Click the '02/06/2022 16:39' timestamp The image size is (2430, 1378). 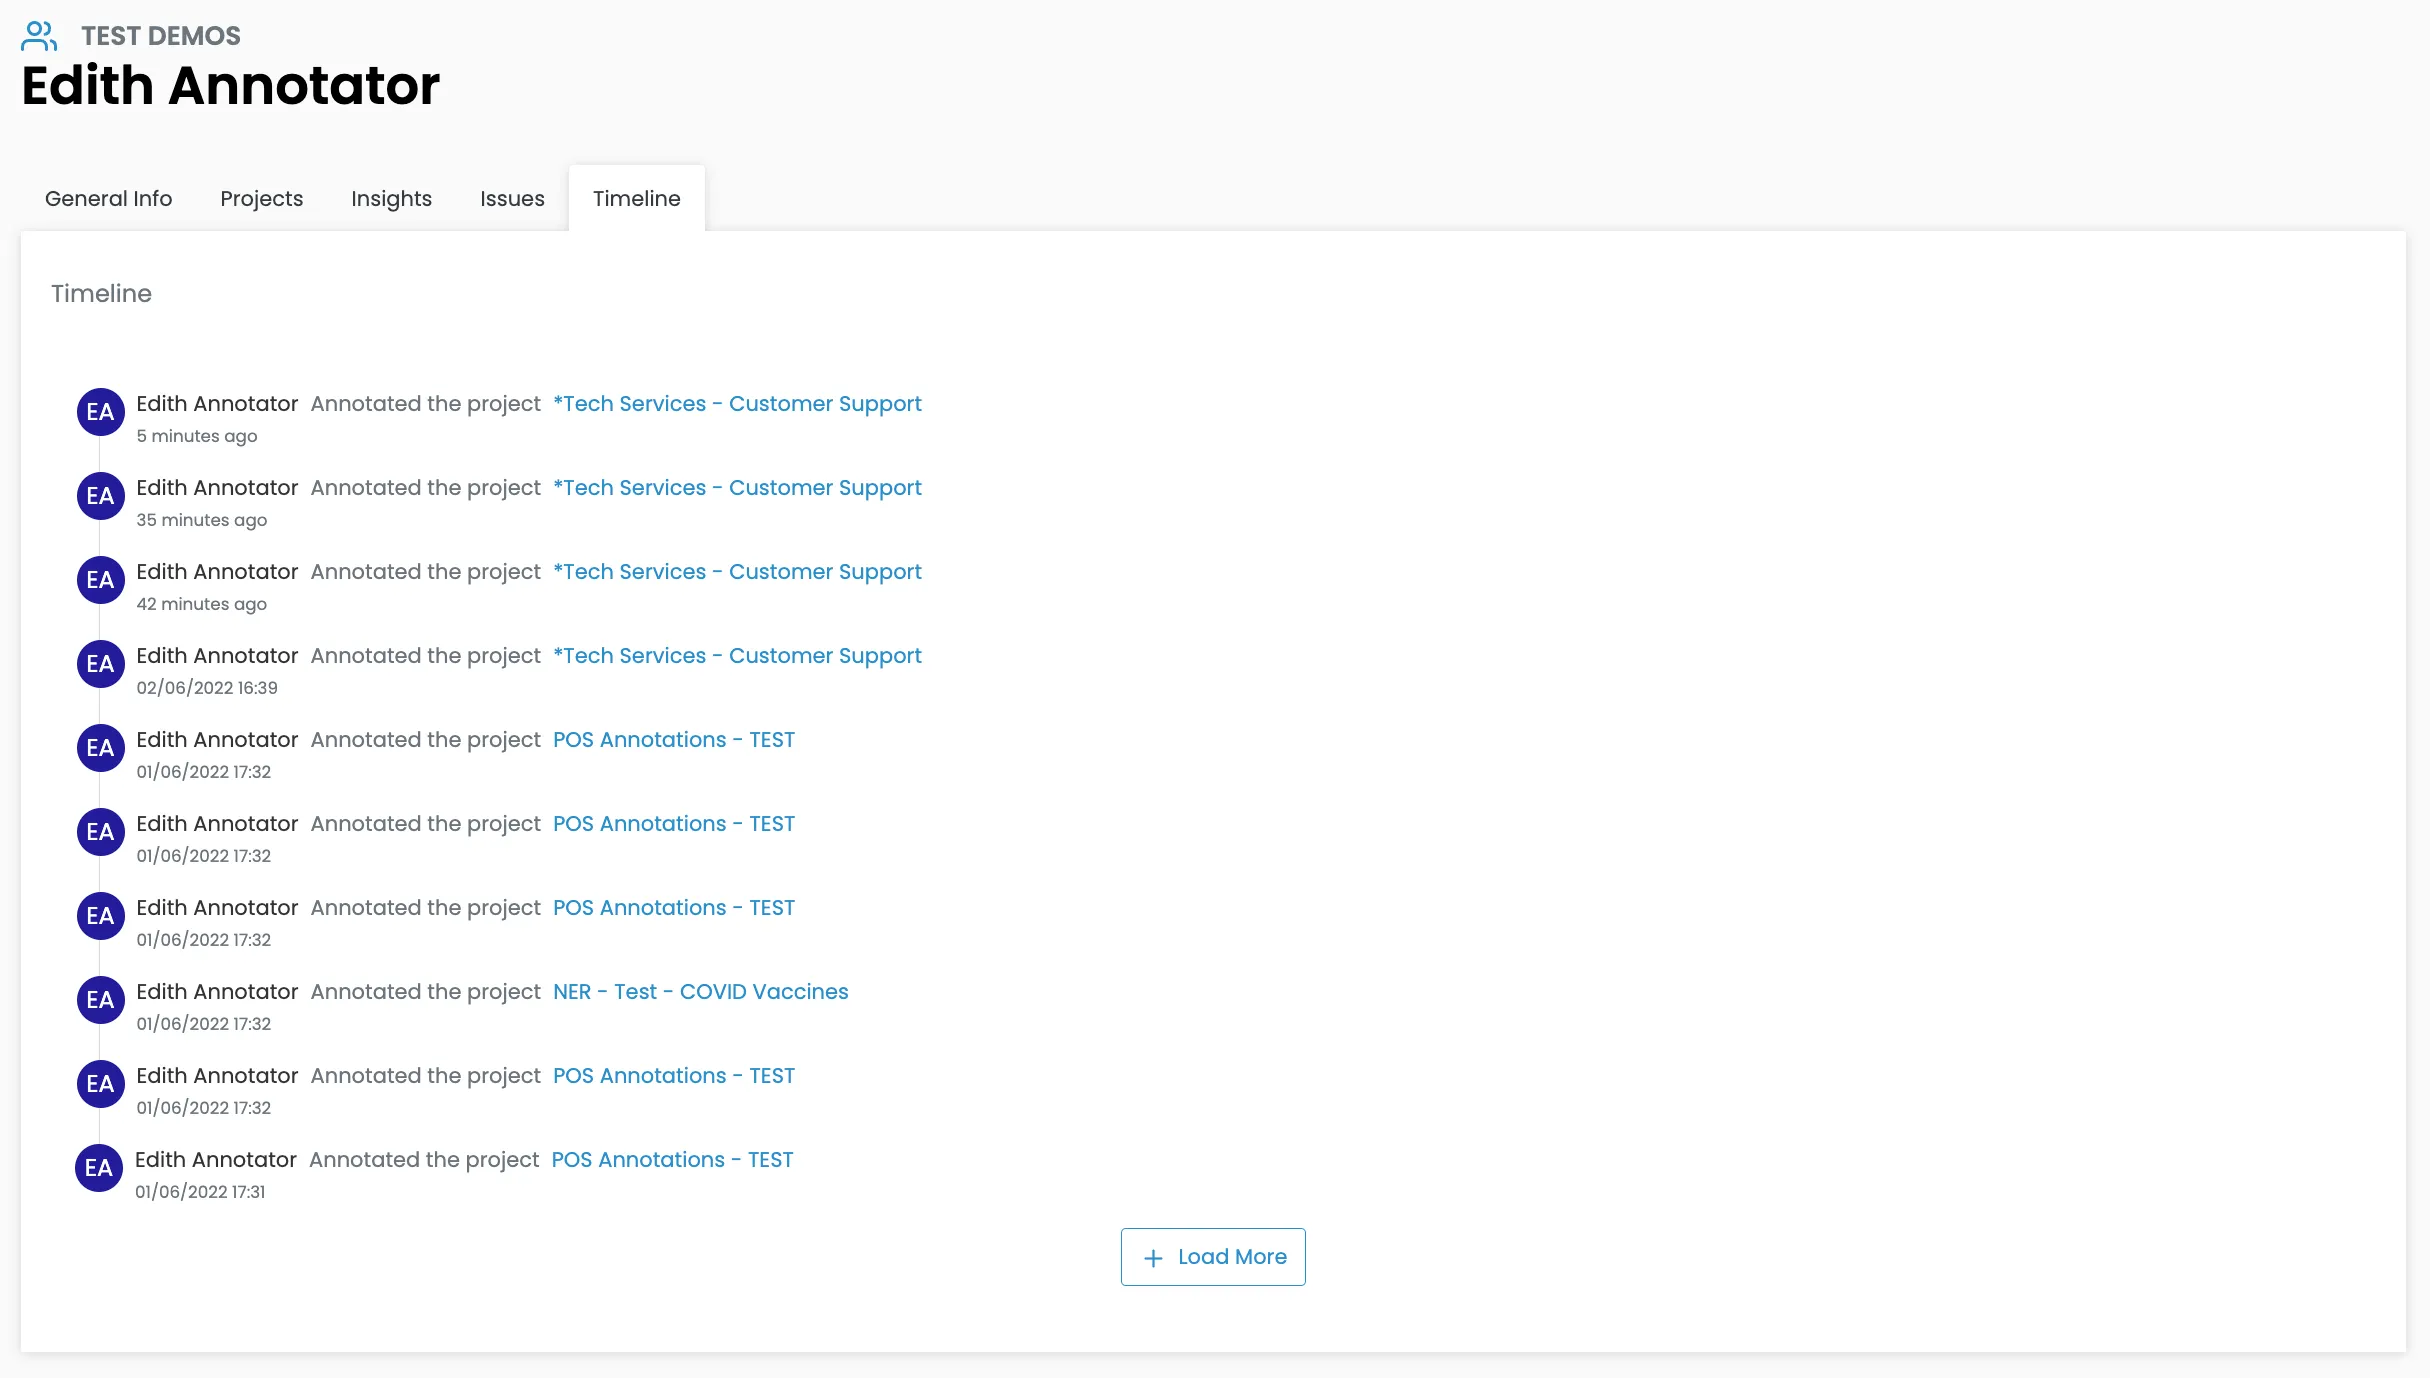tap(207, 688)
